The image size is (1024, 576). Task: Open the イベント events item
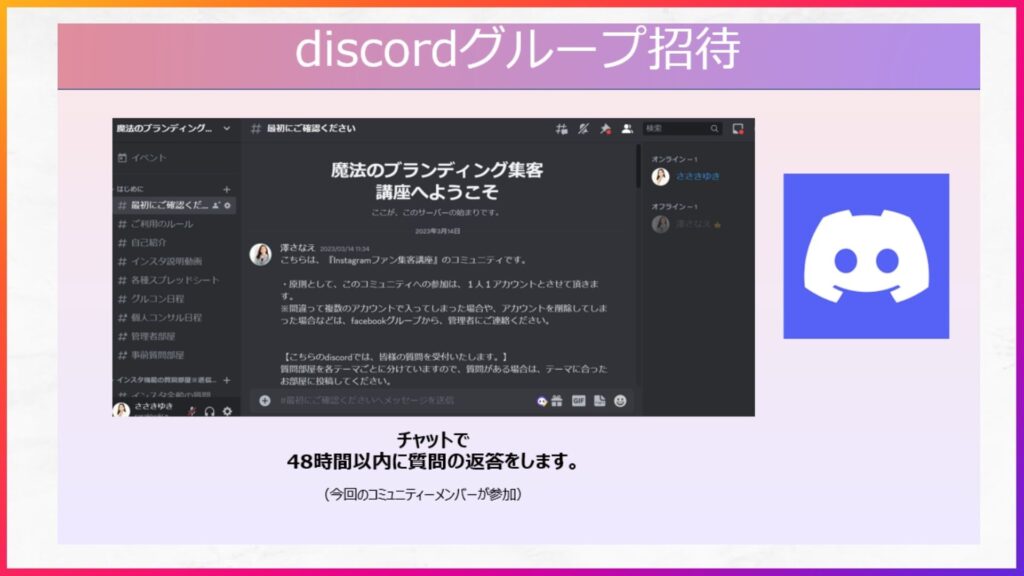coord(142,157)
